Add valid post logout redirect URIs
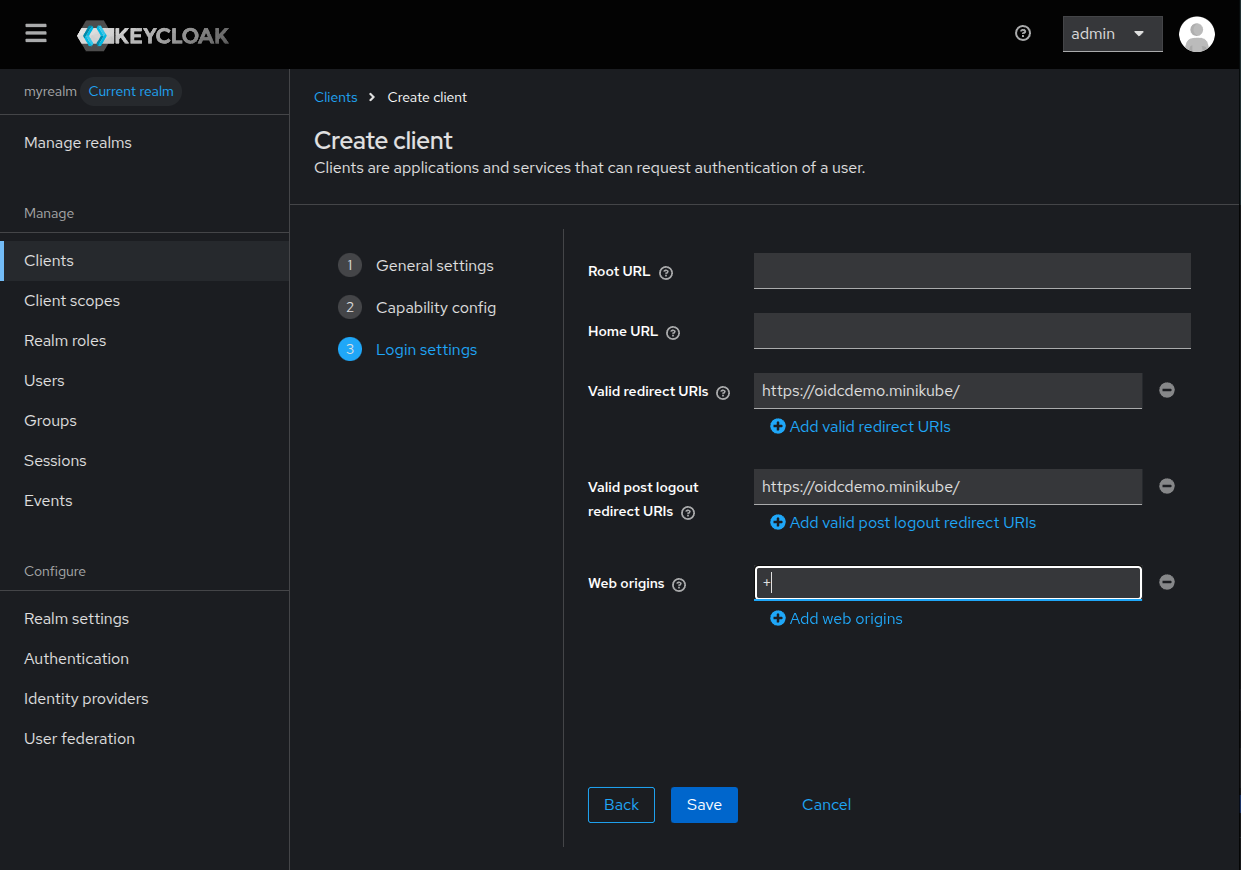Viewport: 1241px width, 870px height. click(x=903, y=523)
